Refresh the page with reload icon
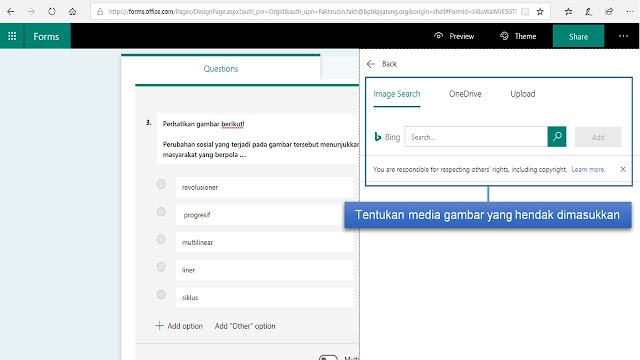 pos(51,11)
